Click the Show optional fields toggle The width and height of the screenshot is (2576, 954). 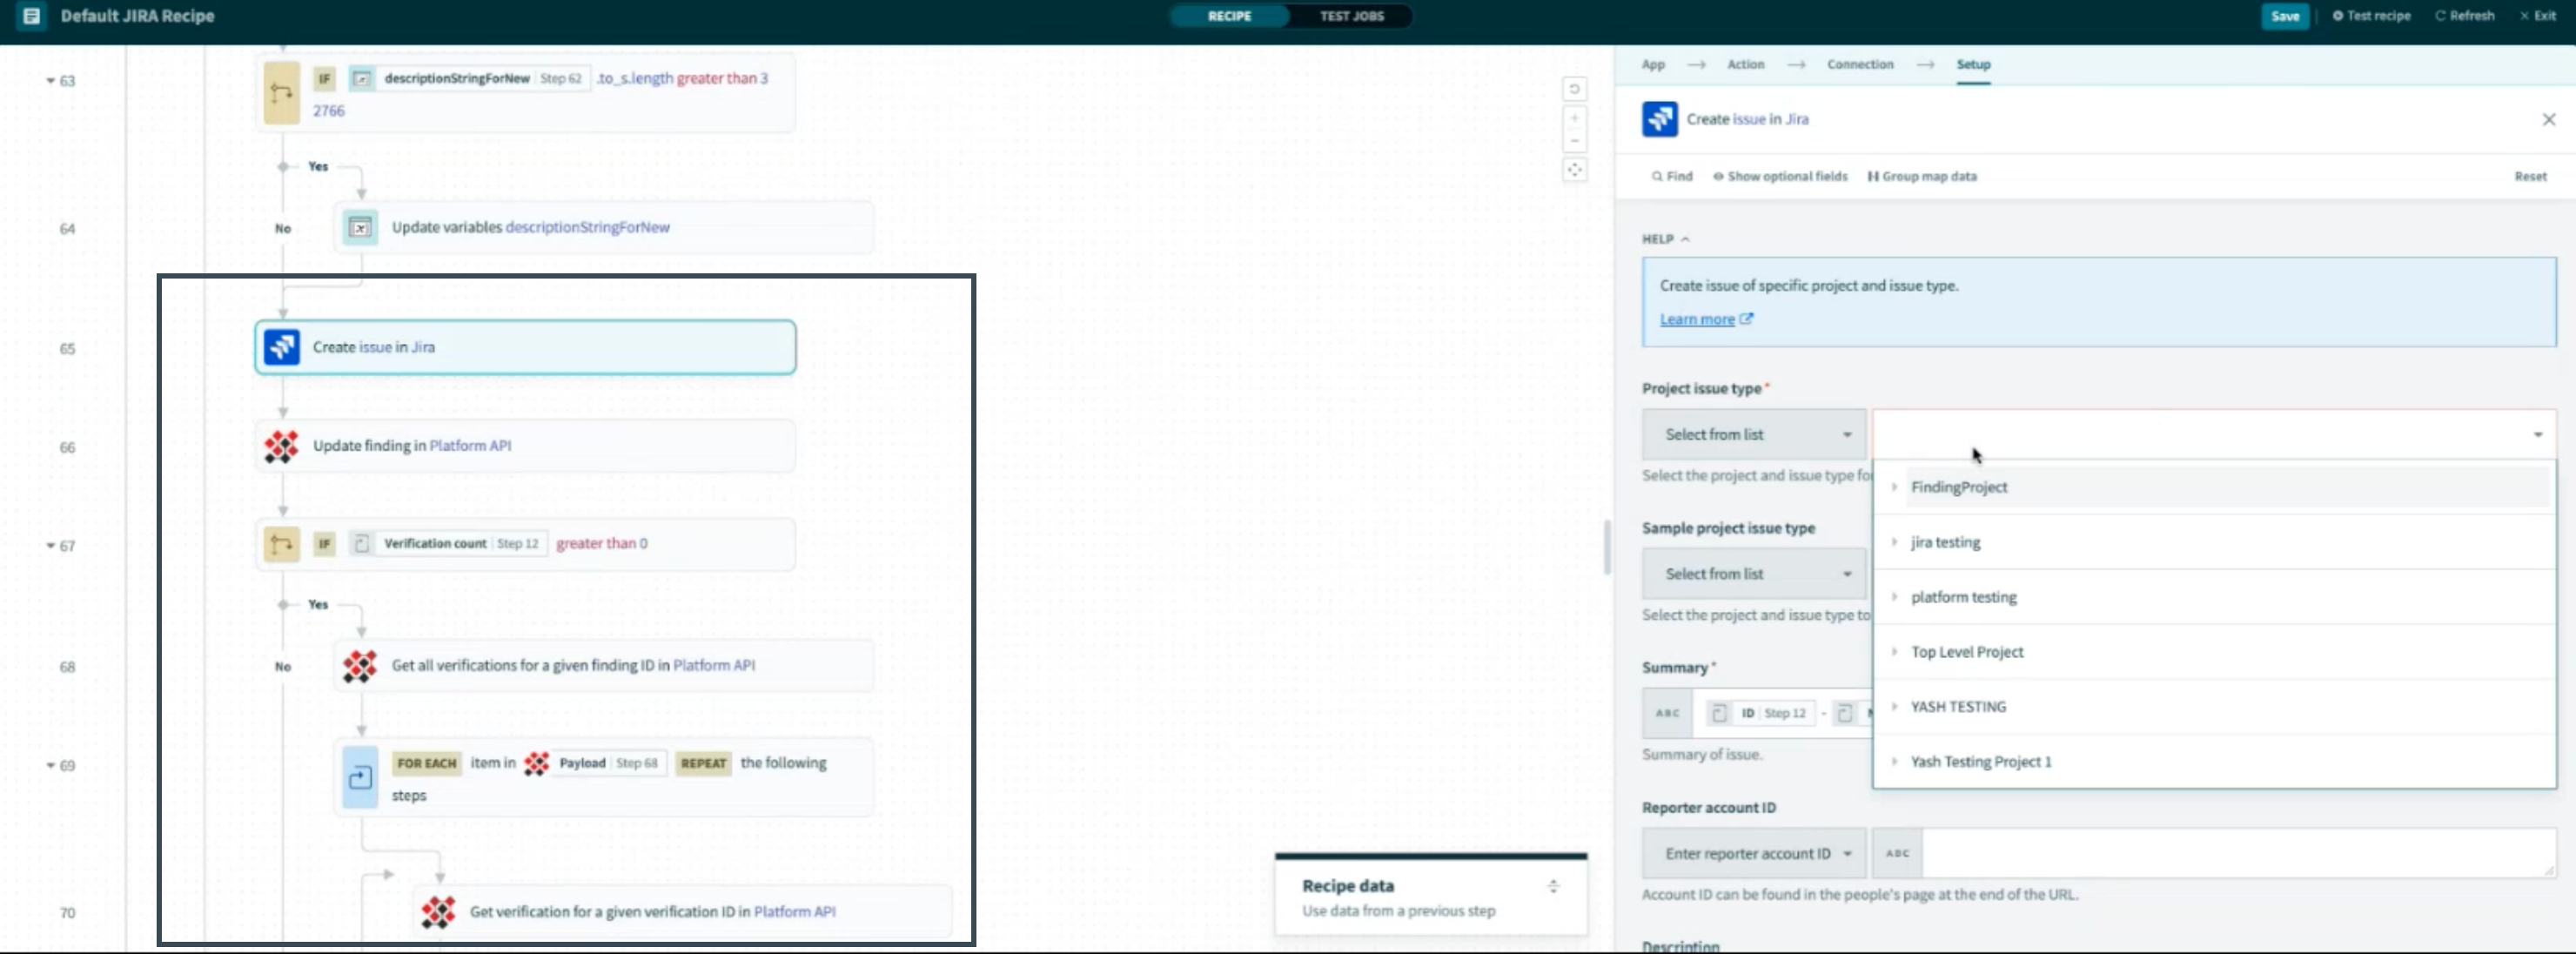coord(1779,176)
